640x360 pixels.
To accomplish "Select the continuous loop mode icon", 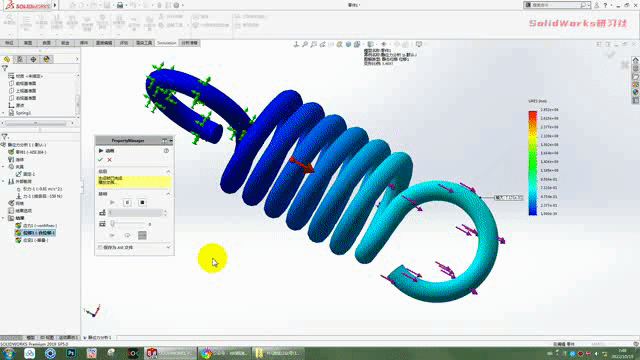I will tap(127, 236).
